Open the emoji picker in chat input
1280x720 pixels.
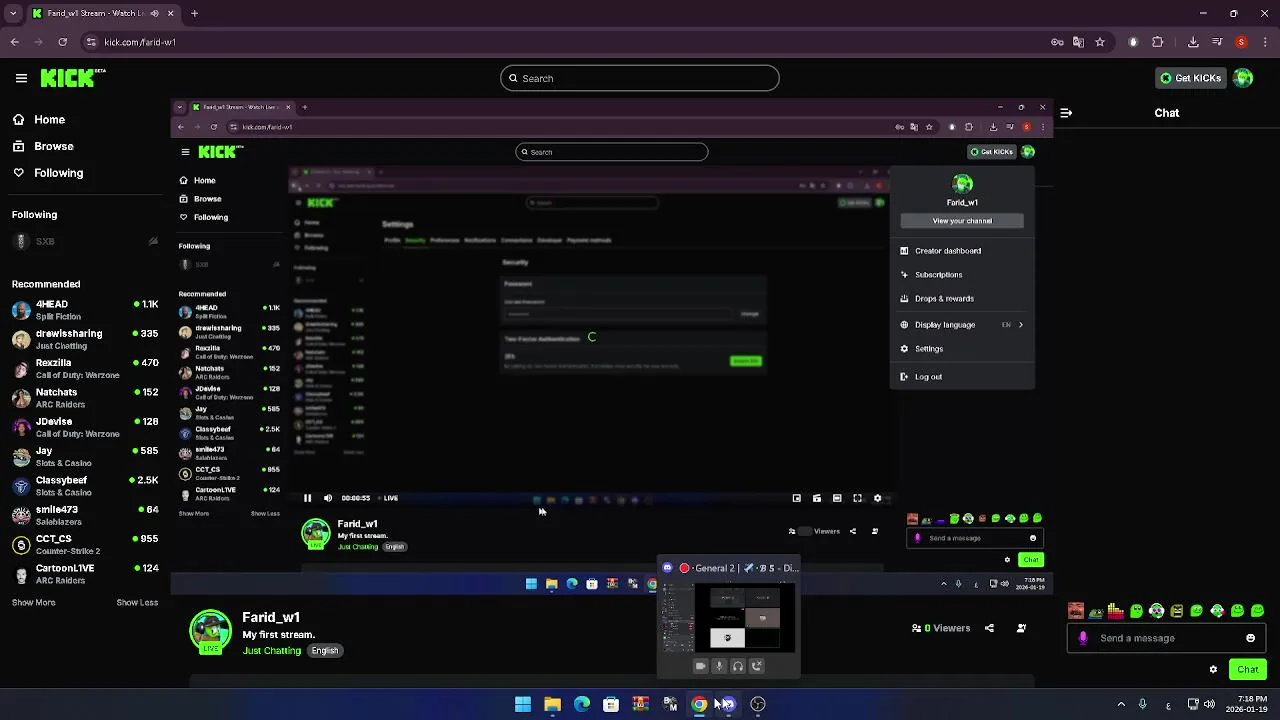pyautogui.click(x=1250, y=638)
